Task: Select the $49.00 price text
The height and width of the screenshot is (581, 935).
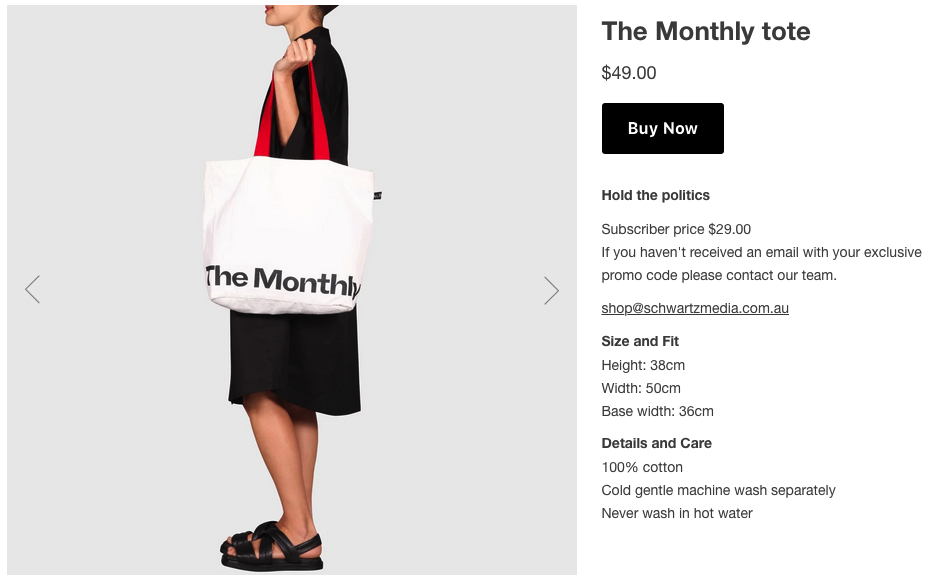Action: [x=629, y=73]
